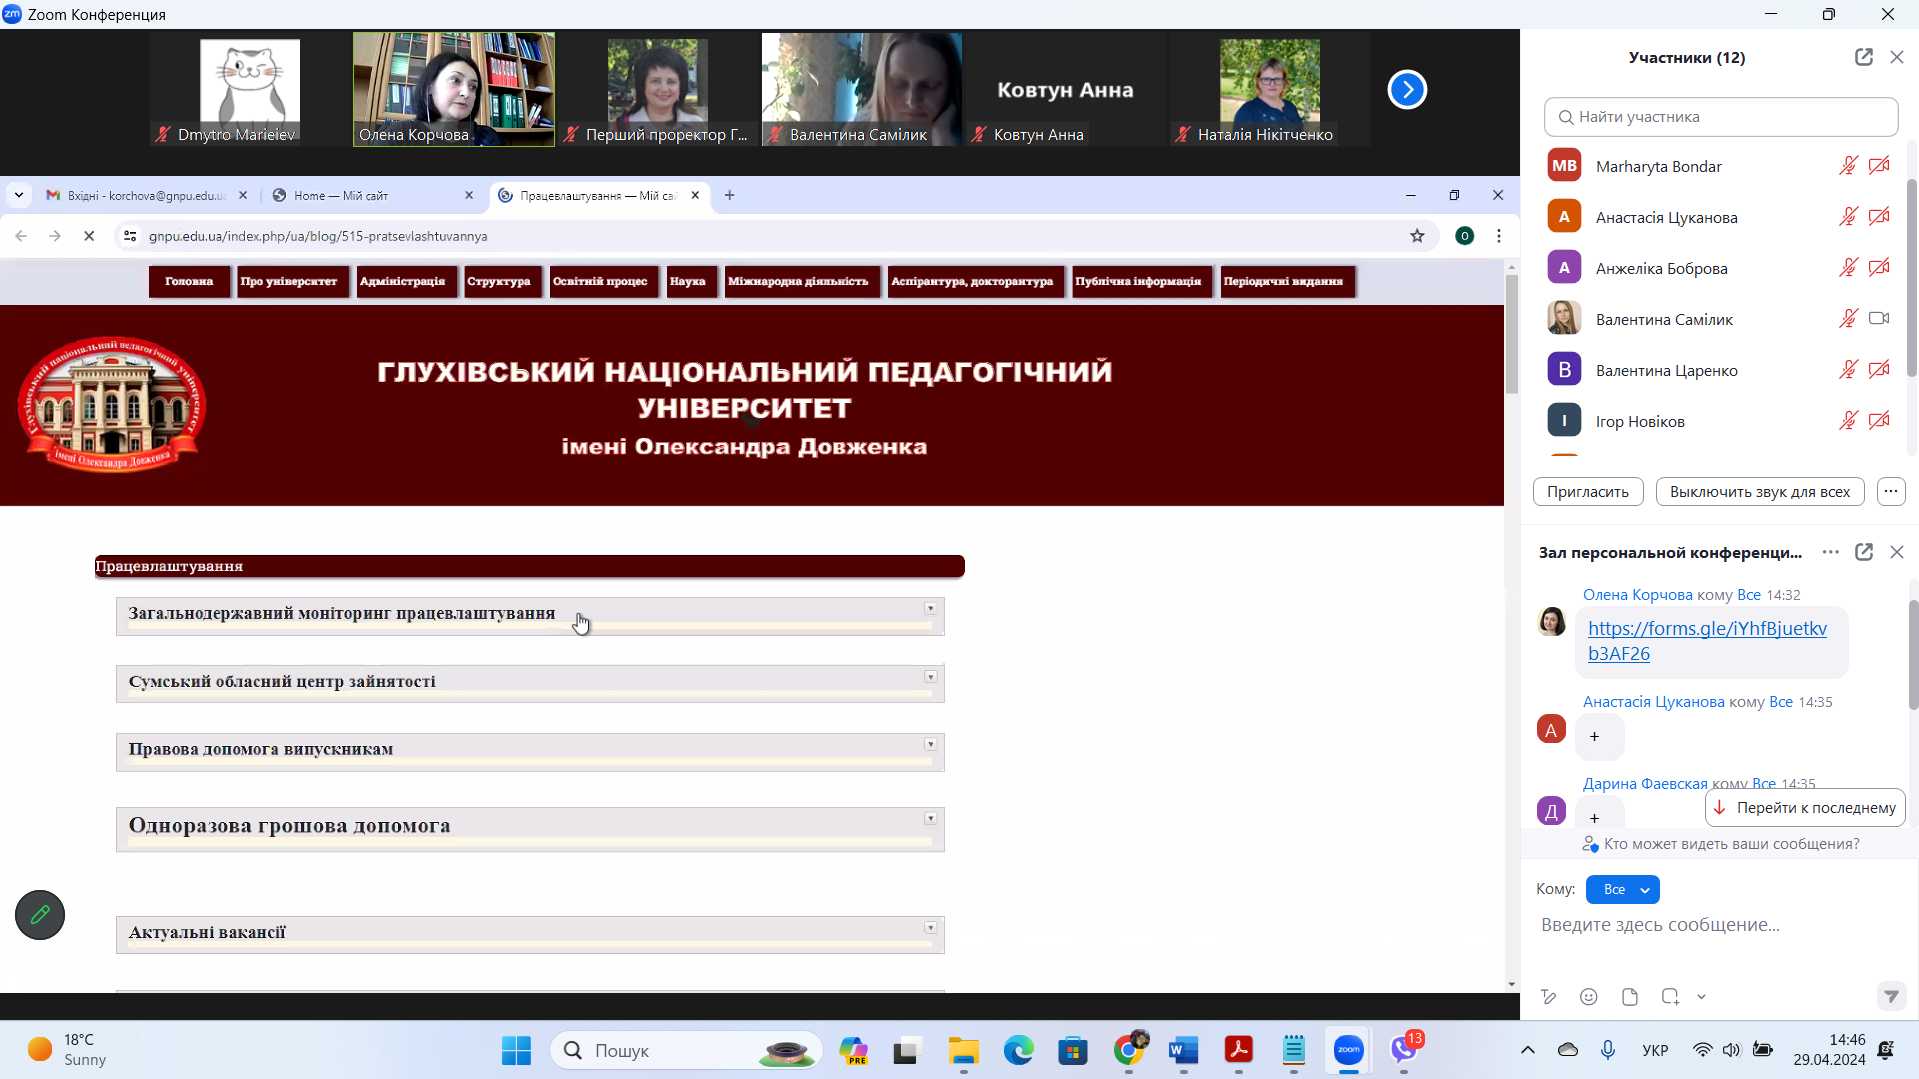Open the browser tab search dropdown
Screen dimensions: 1919x1079
pyautogui.click(x=19, y=196)
